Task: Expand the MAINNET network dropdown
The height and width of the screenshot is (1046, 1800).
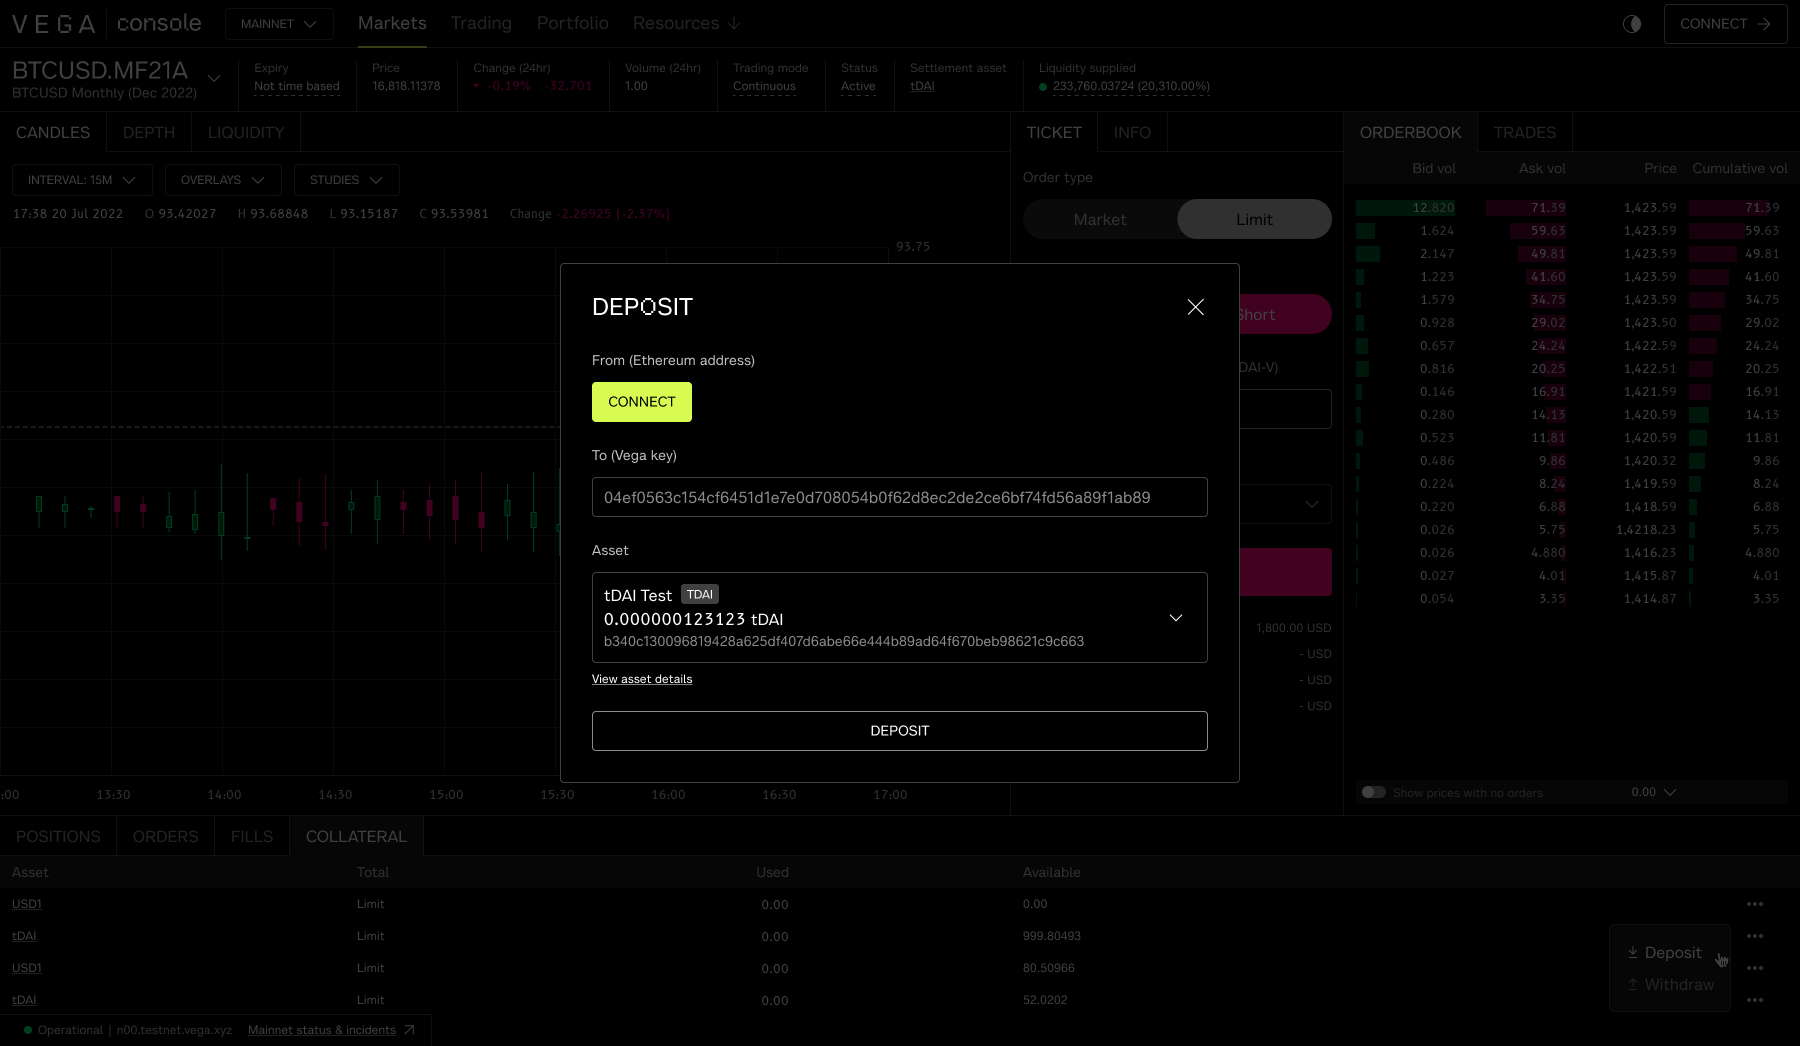Action: (279, 23)
